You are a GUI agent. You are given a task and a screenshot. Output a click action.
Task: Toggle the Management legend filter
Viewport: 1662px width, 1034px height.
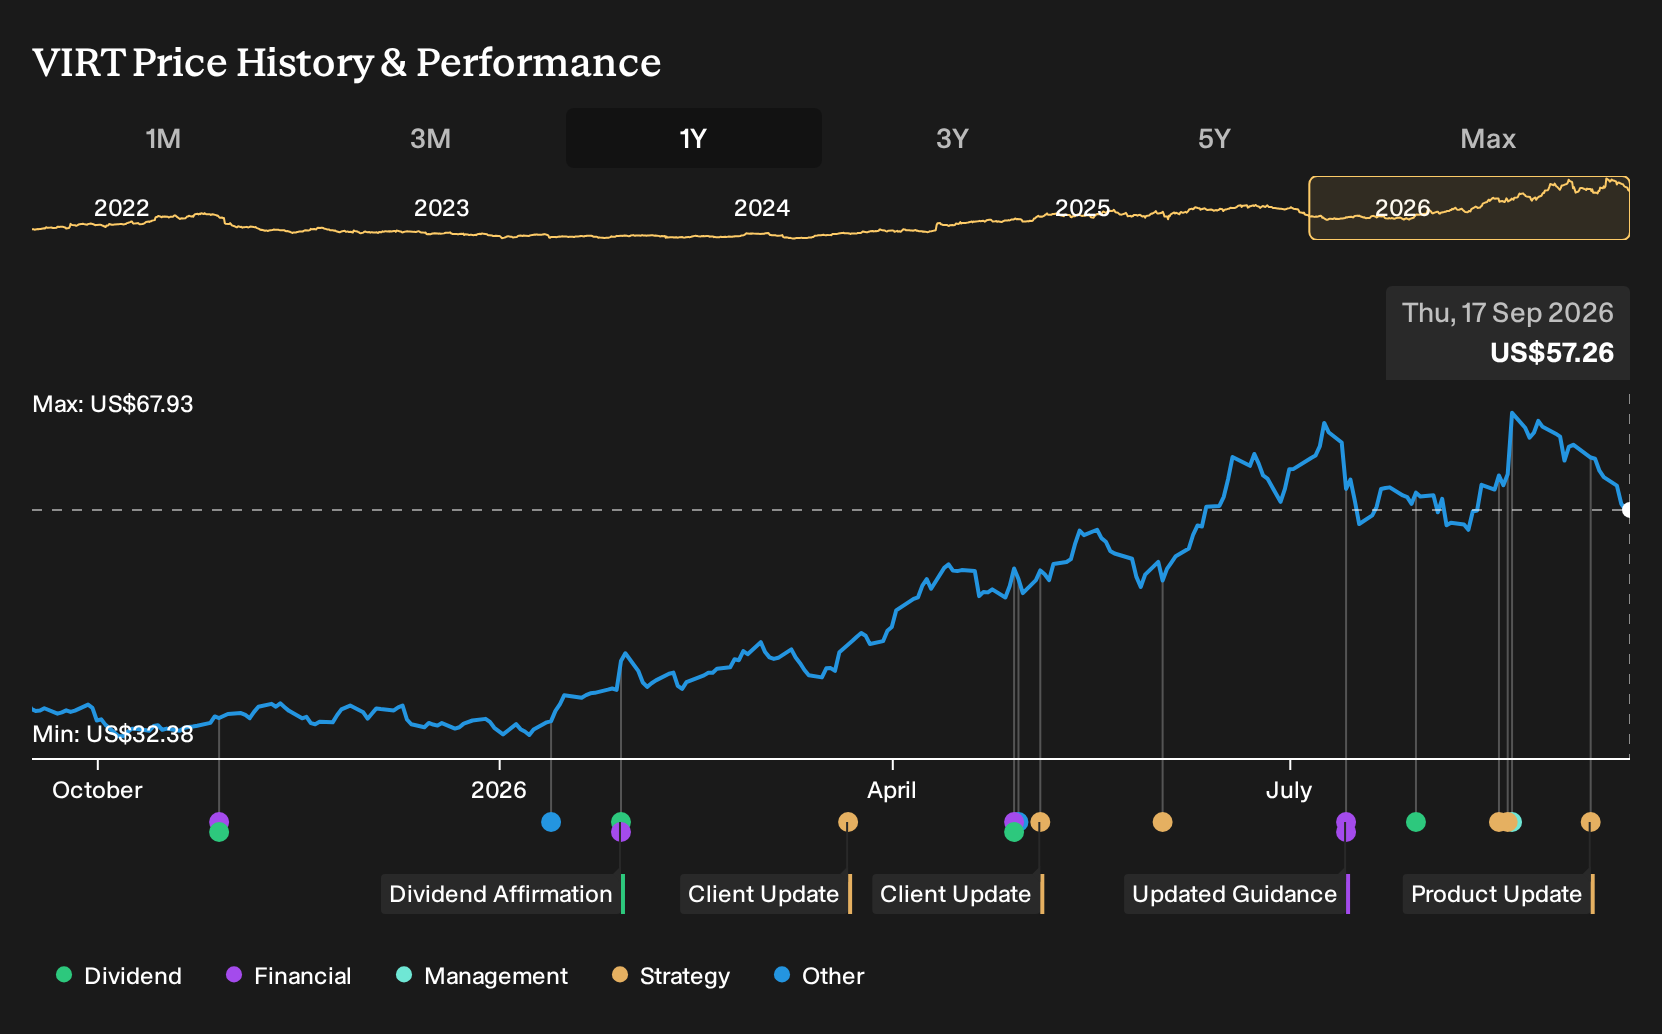482,976
